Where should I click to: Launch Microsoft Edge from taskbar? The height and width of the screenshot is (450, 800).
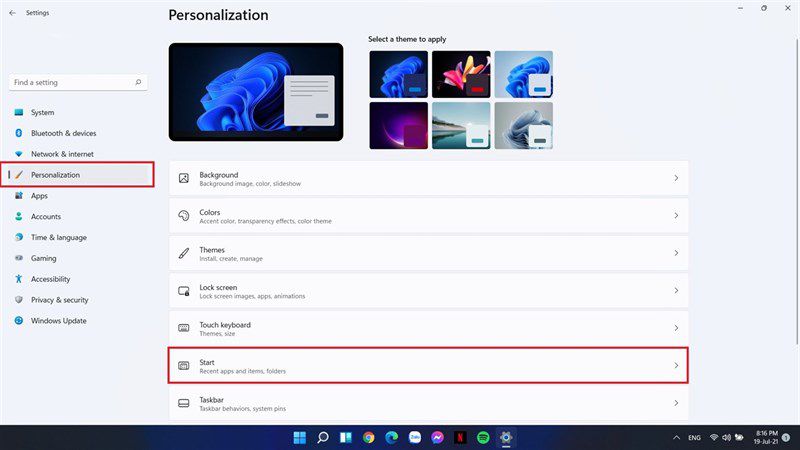(391, 438)
